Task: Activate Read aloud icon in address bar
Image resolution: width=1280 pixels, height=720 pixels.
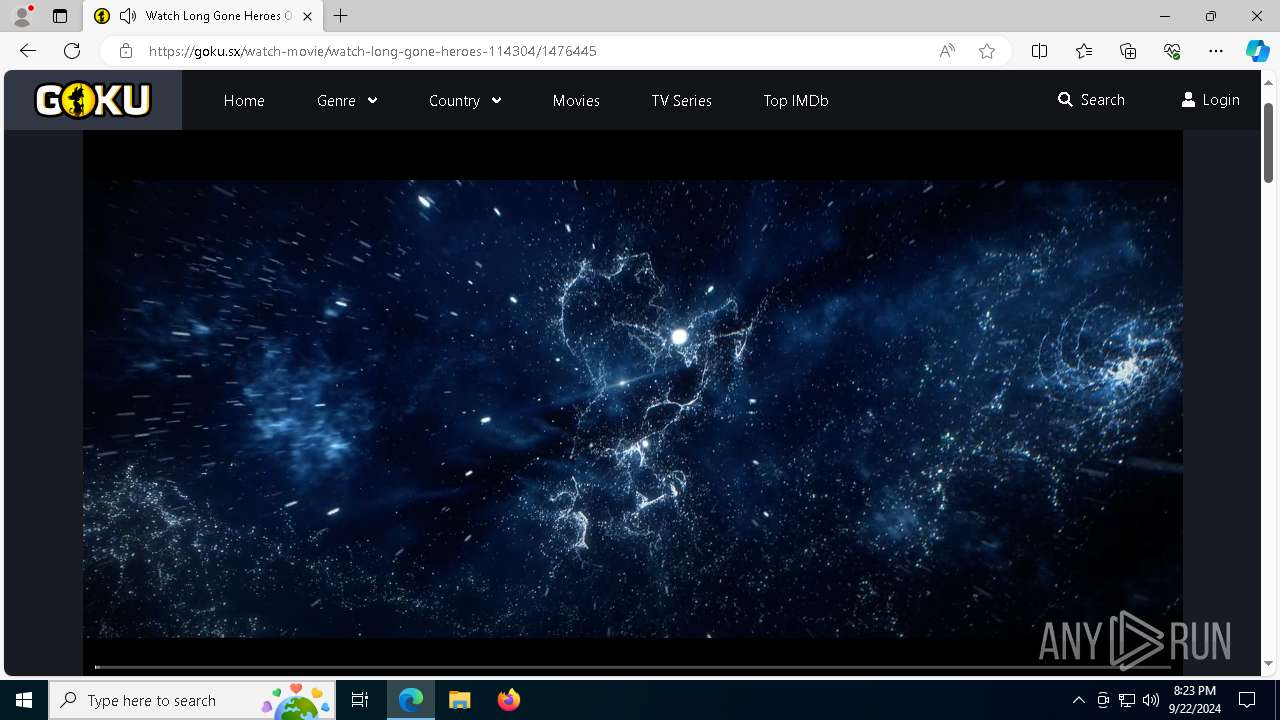Action: pos(947,51)
